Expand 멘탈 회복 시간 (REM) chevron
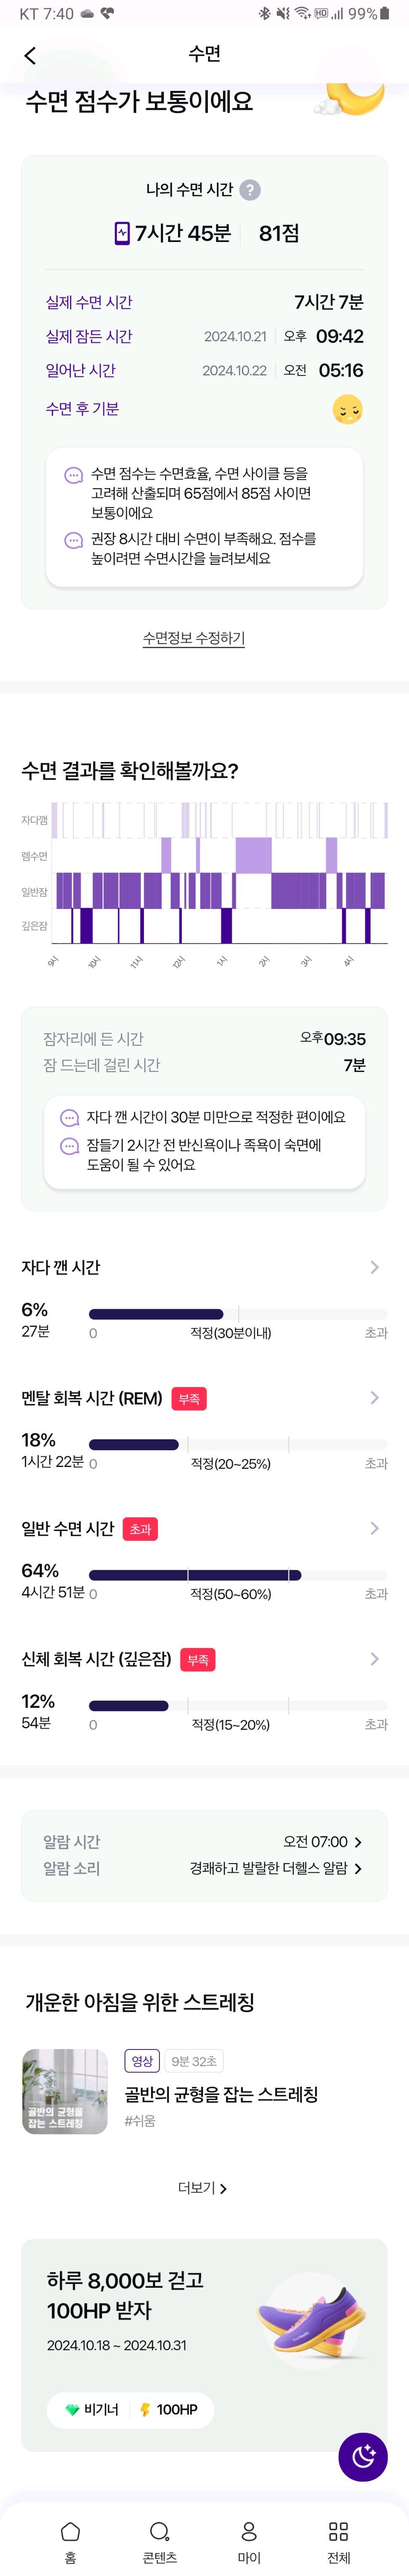Screen dimensions: 409x2576 [x=375, y=1397]
